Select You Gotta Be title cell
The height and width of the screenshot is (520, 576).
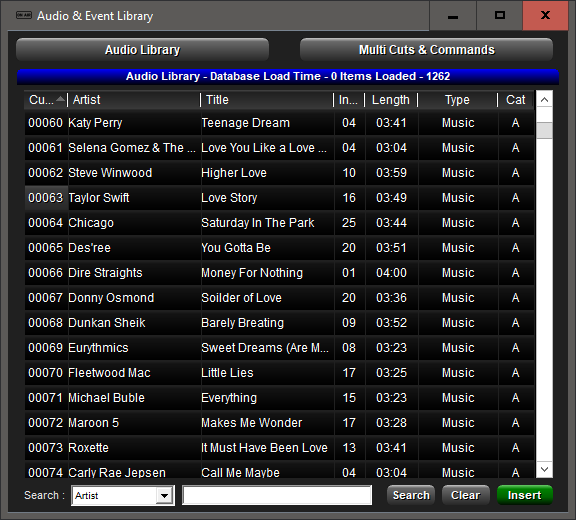tap(267, 248)
